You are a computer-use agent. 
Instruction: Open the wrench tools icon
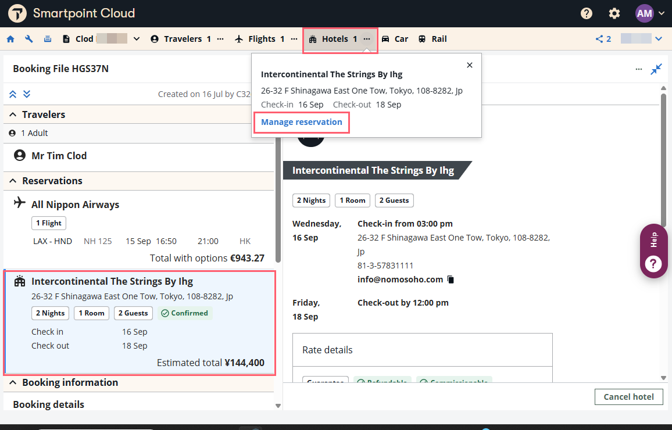click(x=29, y=39)
